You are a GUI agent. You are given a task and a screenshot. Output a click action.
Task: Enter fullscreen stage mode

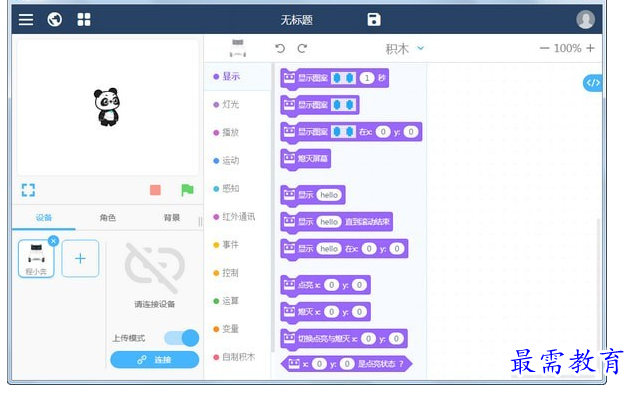pos(28,190)
